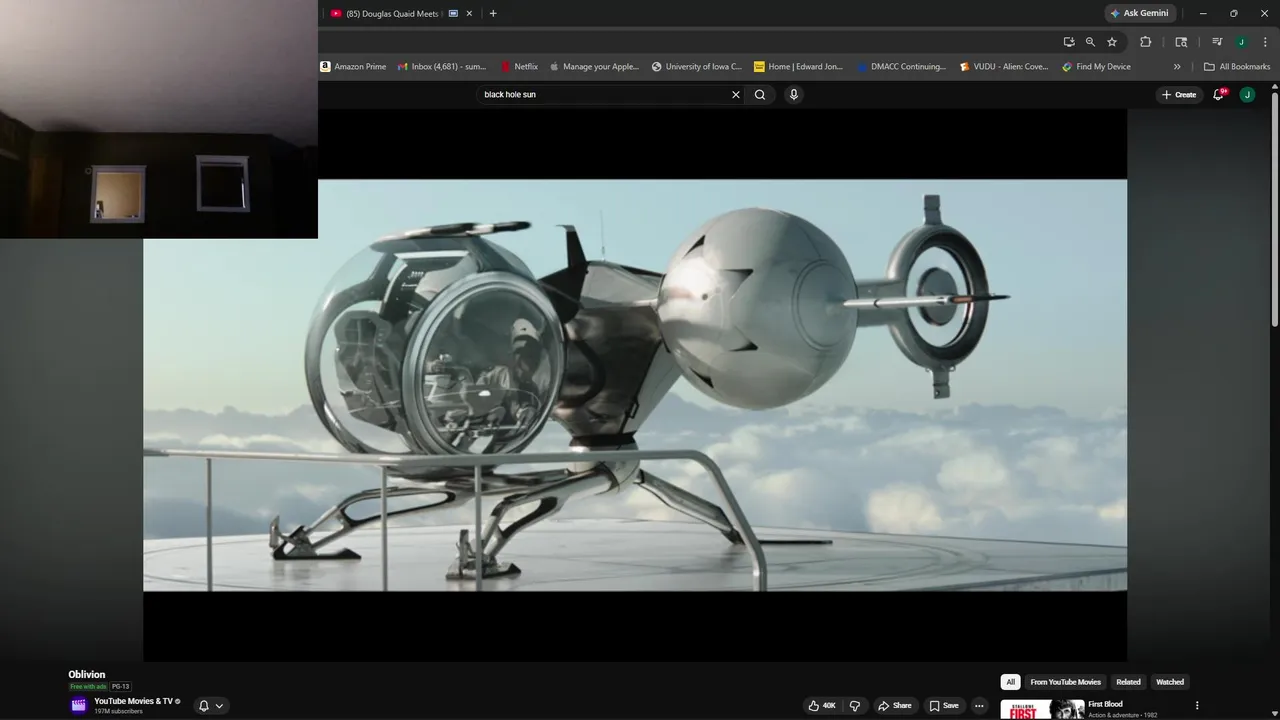Image resolution: width=1280 pixels, height=720 pixels.
Task: Click the Oblivion video title
Action: click(x=87, y=675)
